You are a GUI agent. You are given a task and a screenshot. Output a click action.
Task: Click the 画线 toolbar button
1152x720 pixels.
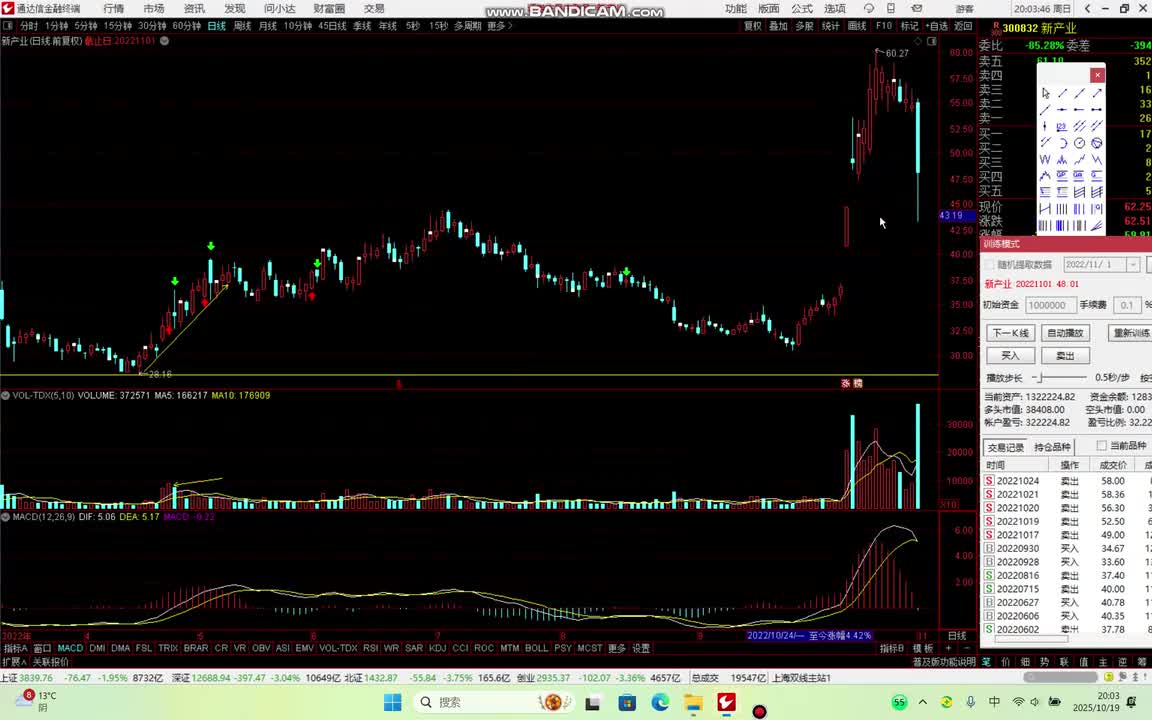pyautogui.click(x=857, y=26)
